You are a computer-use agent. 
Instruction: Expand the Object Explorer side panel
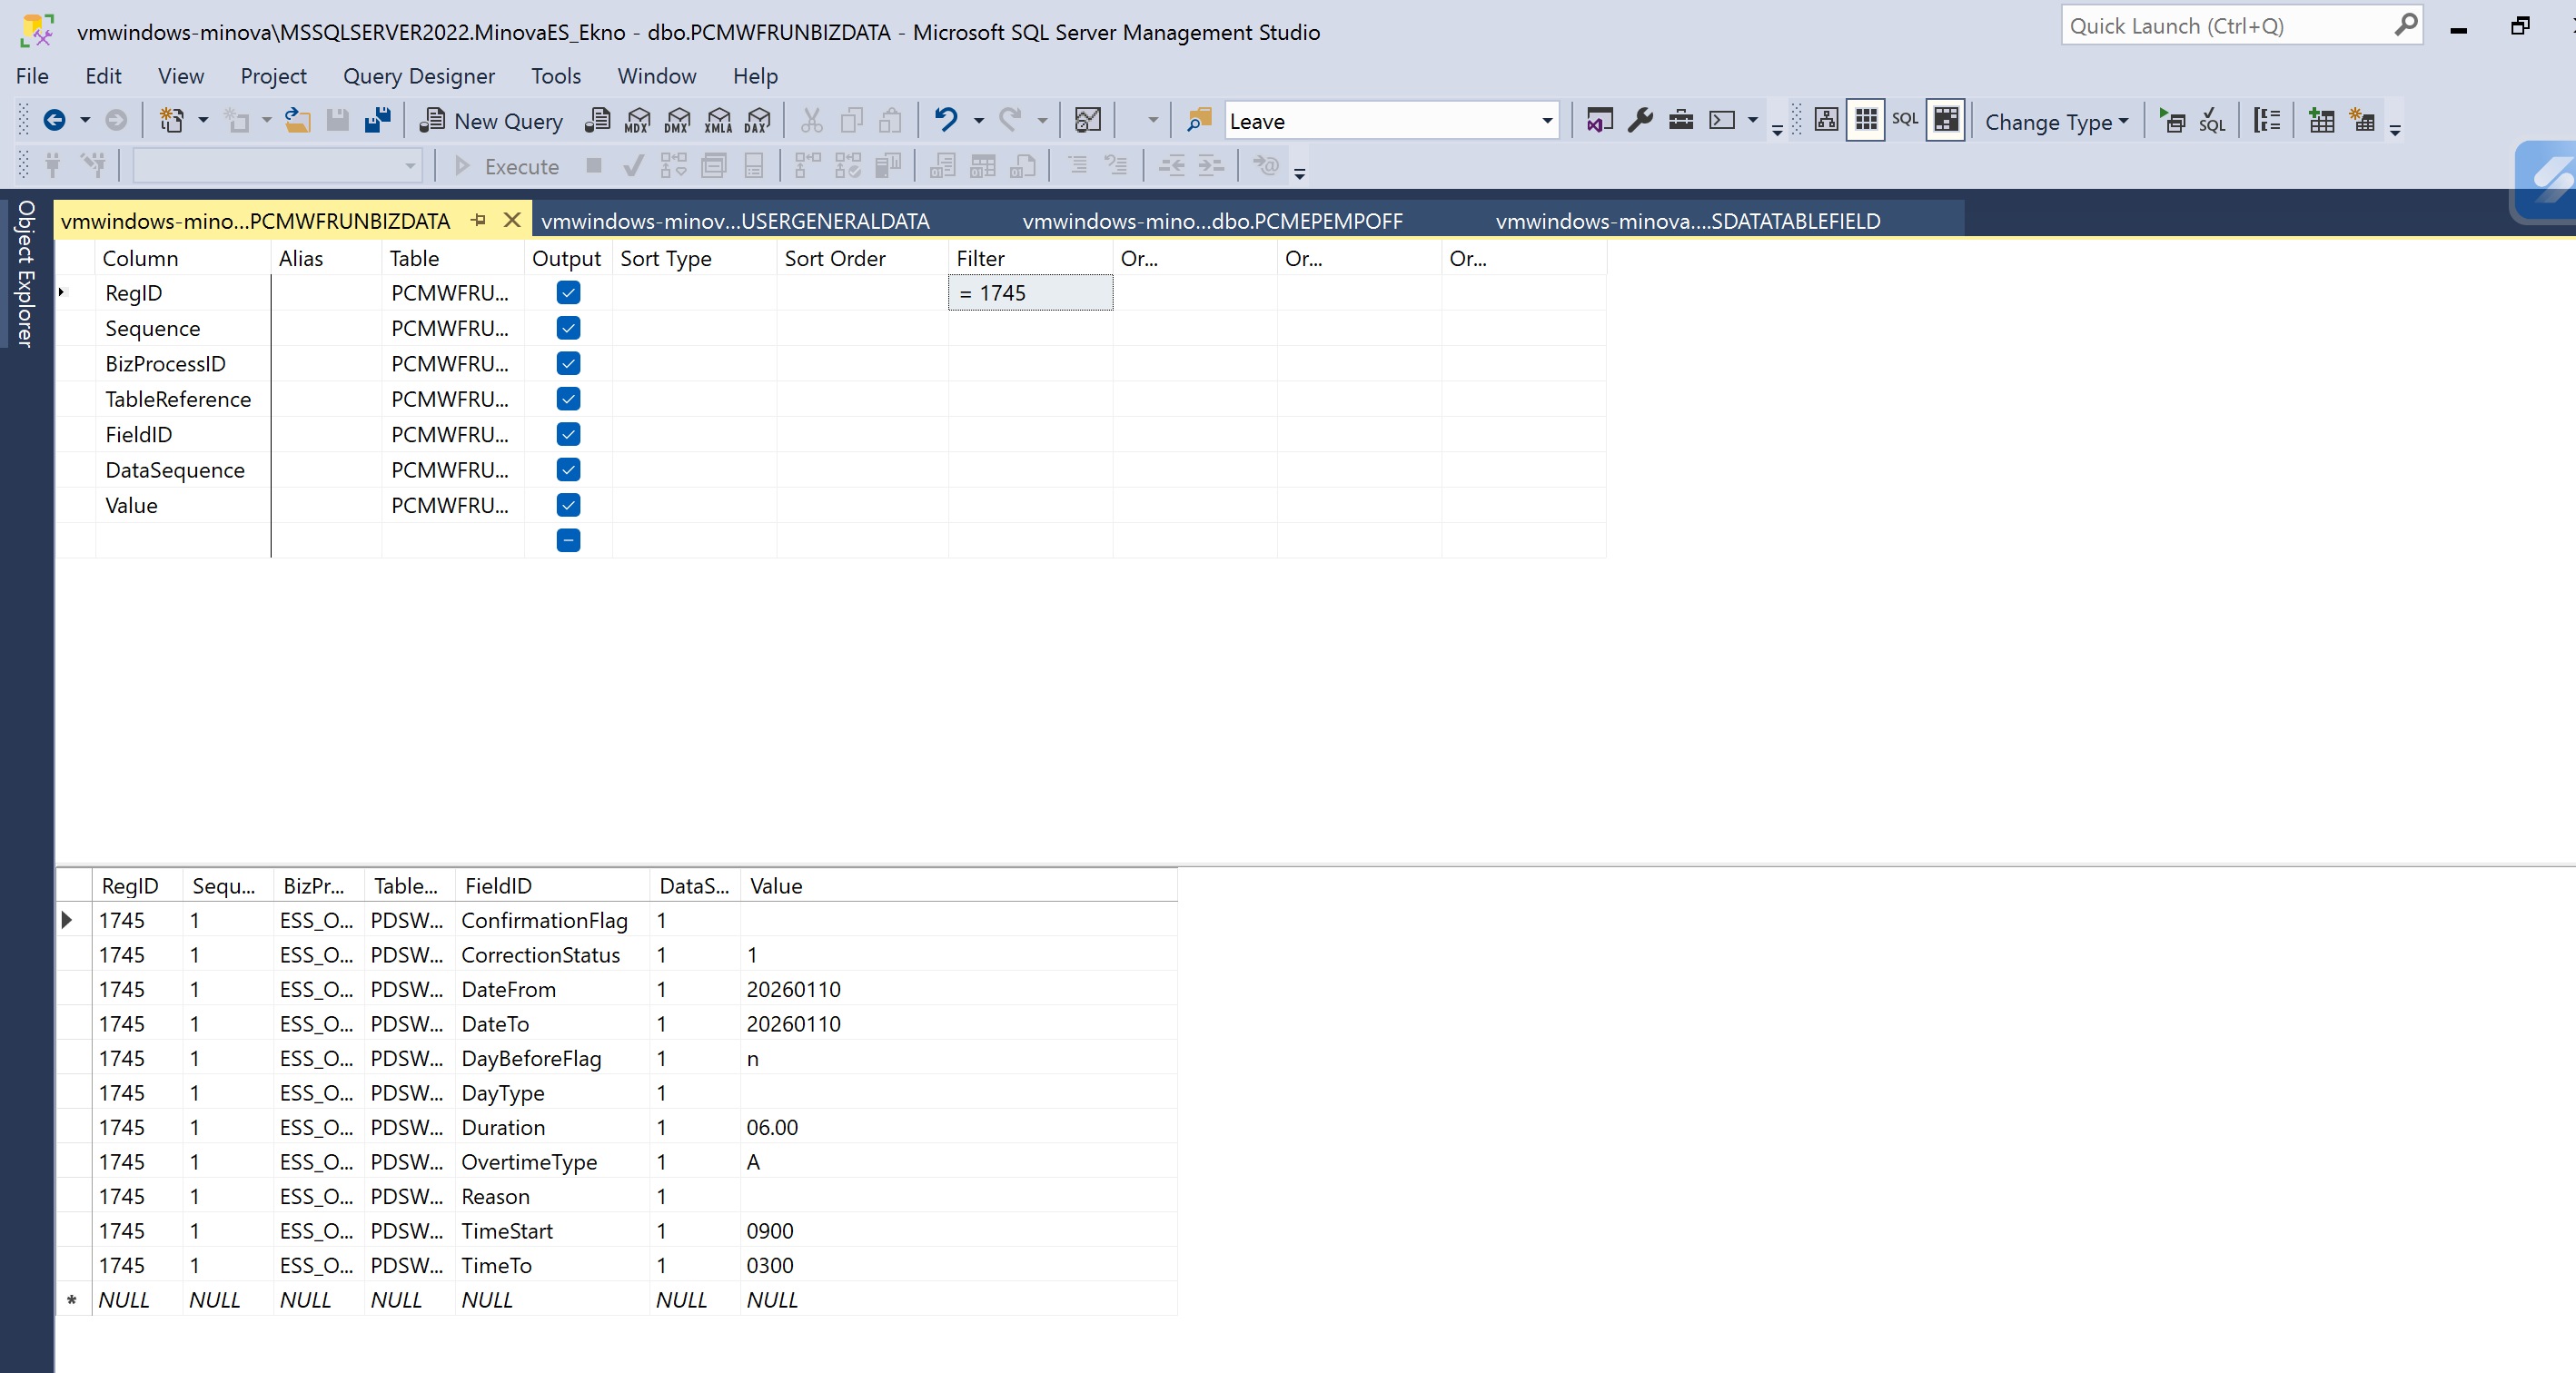tap(25, 272)
